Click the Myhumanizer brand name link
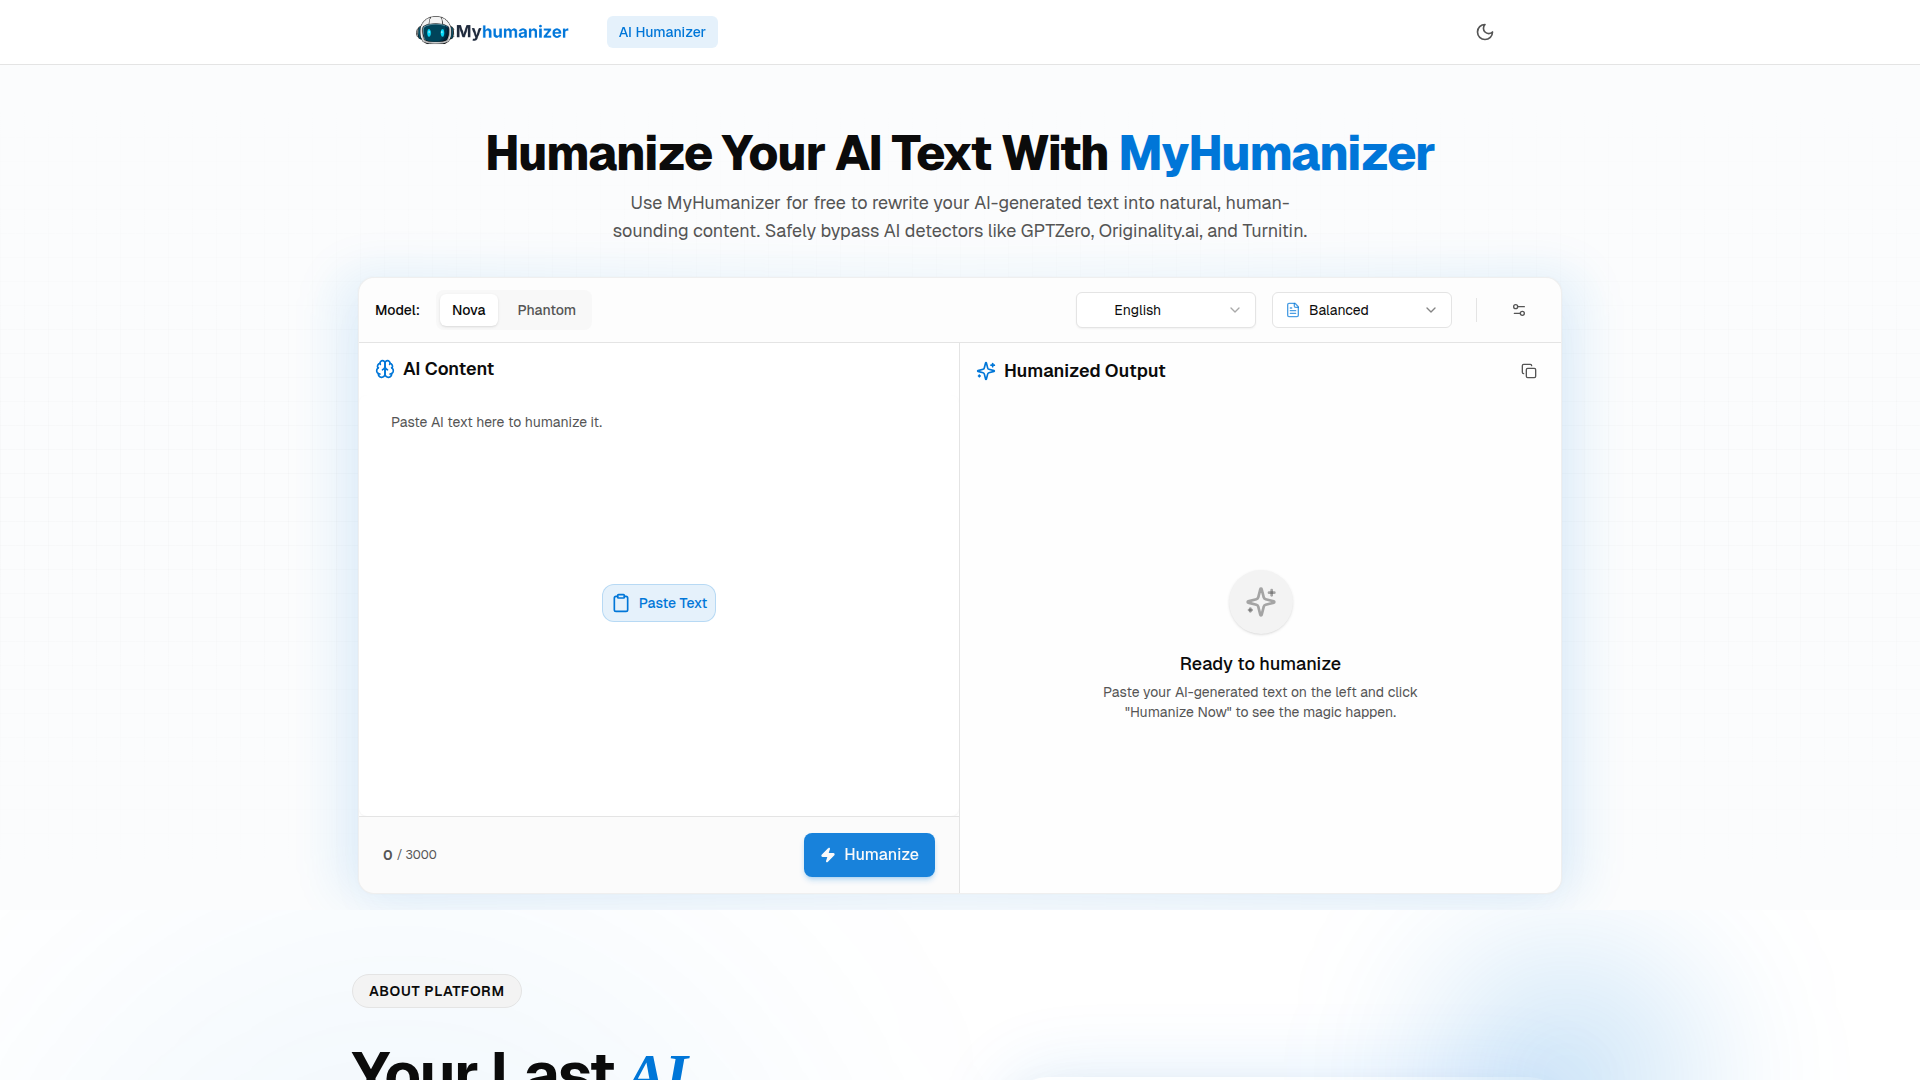Screen dimensions: 1920x1080 coord(512,32)
